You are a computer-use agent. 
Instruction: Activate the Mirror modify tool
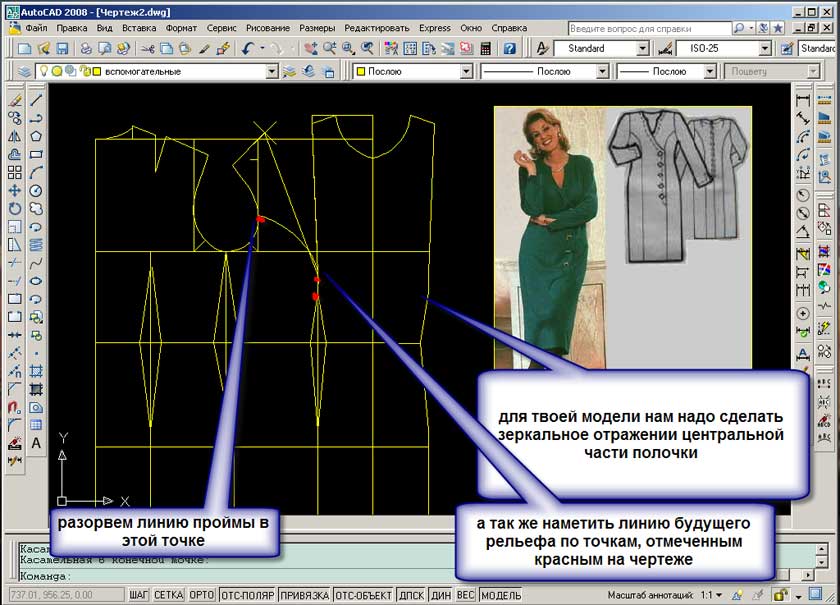(x=14, y=136)
